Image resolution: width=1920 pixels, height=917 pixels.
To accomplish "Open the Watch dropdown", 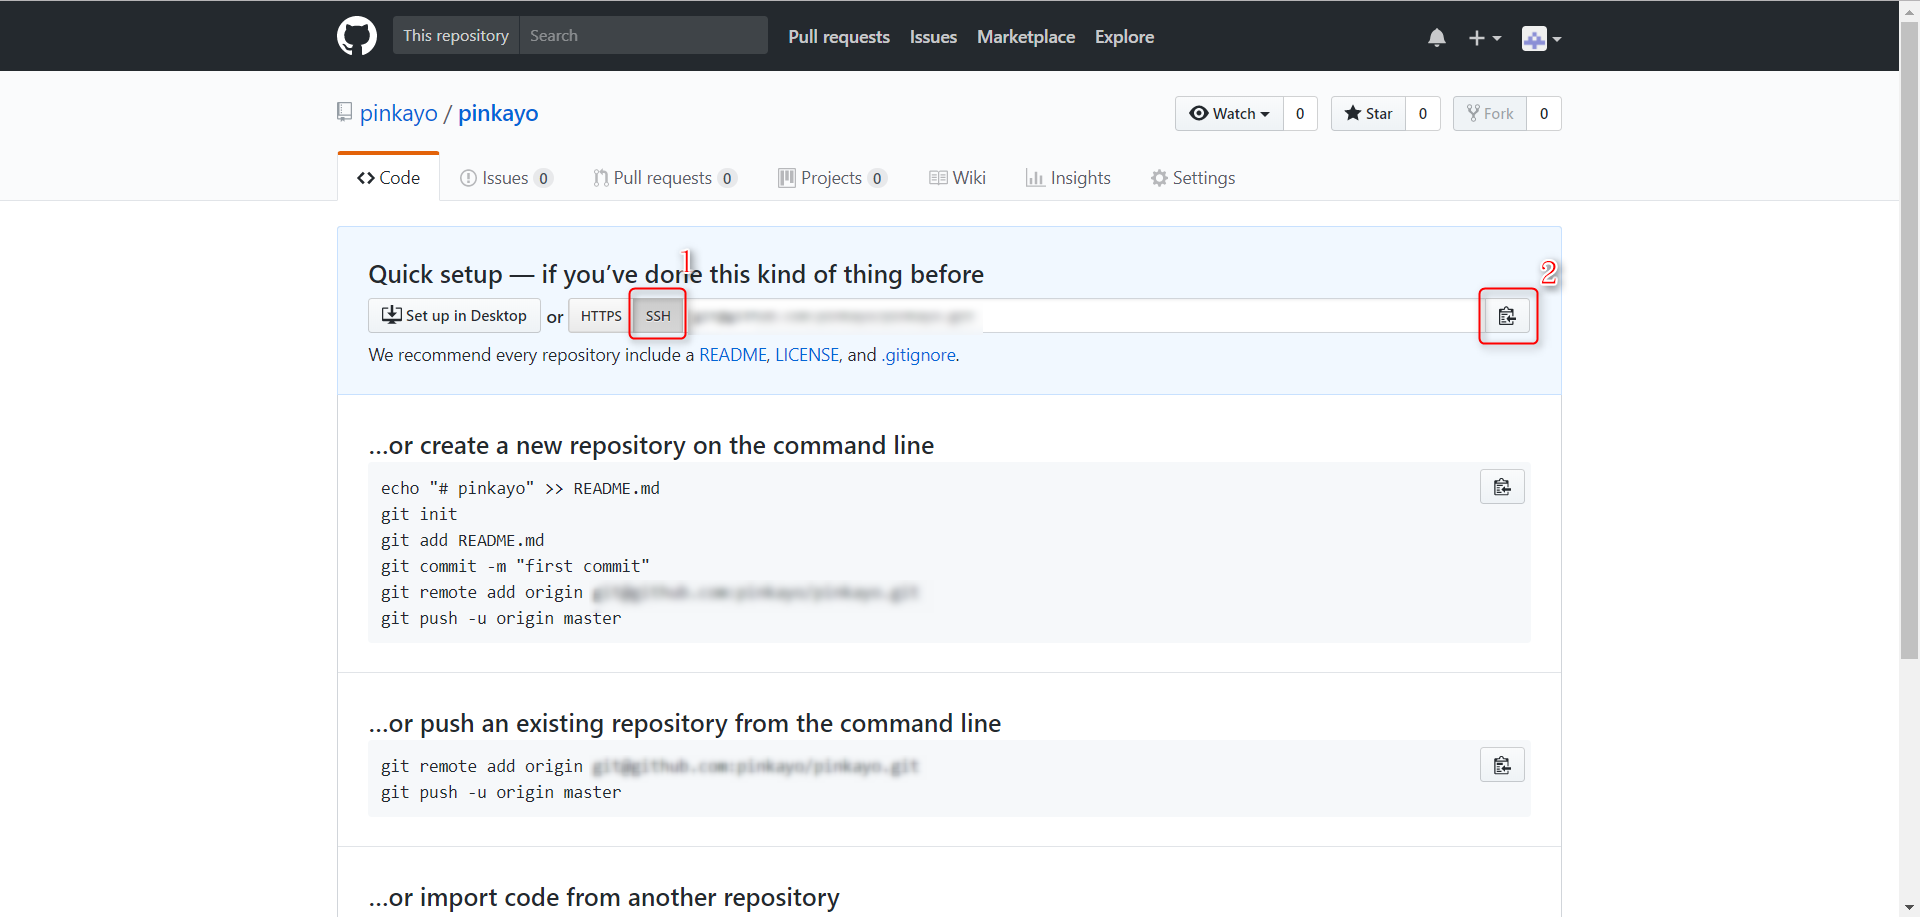I will pyautogui.click(x=1229, y=113).
